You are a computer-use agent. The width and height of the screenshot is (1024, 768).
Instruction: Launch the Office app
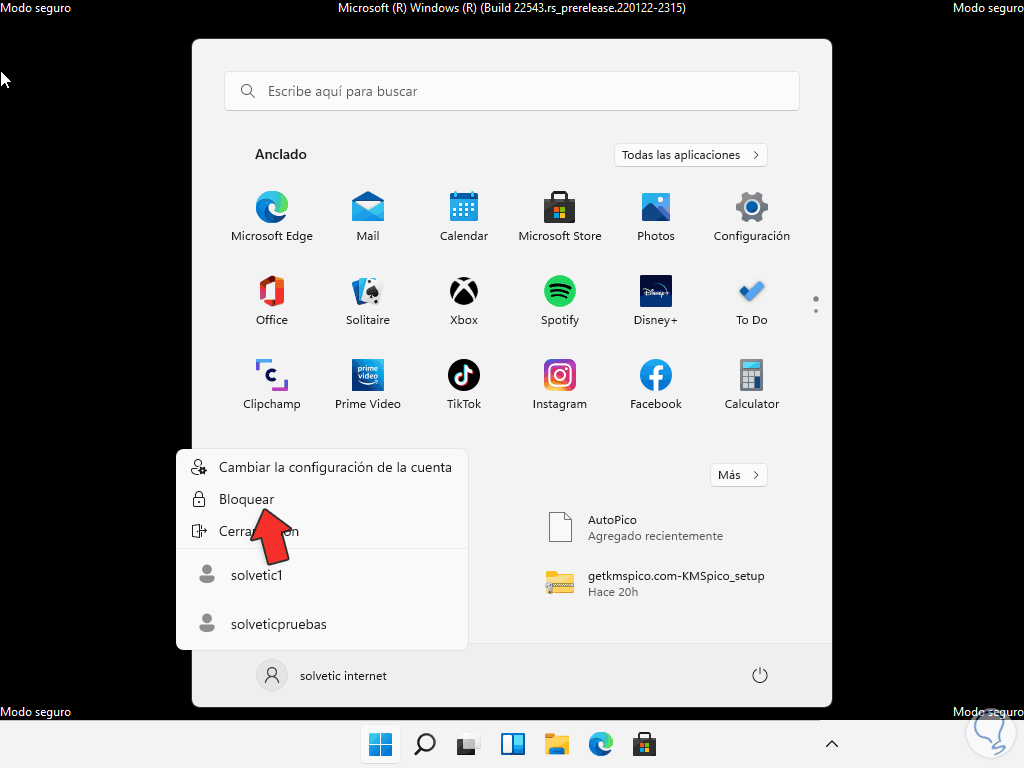pyautogui.click(x=272, y=300)
